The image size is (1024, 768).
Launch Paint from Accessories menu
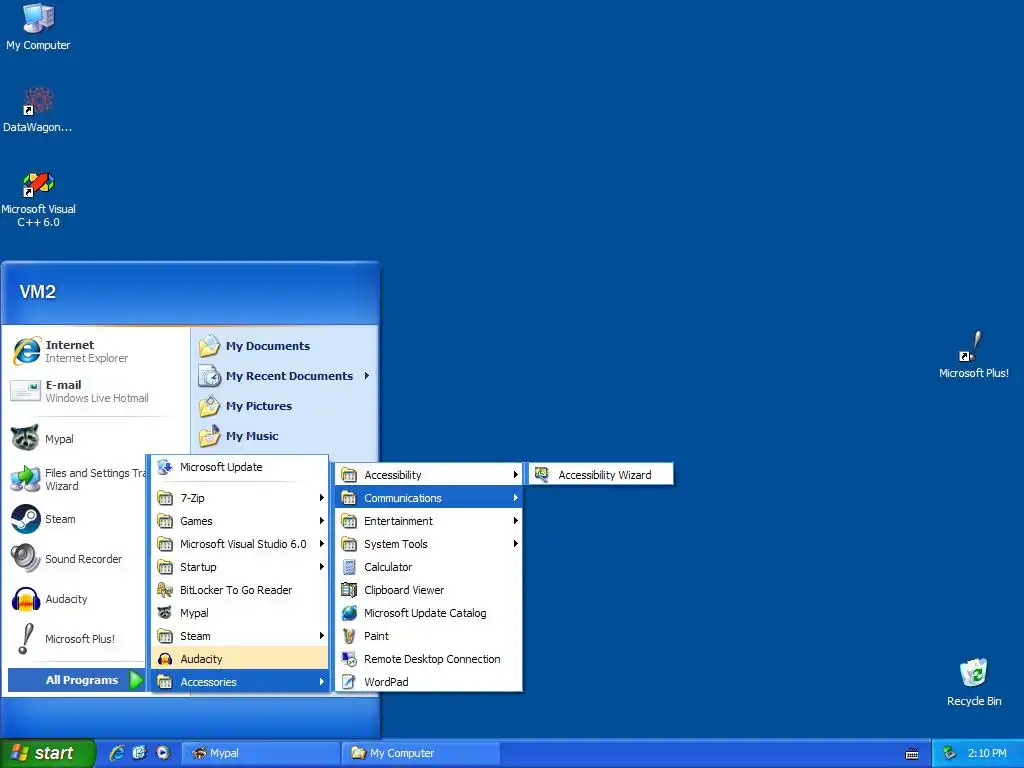(428, 636)
